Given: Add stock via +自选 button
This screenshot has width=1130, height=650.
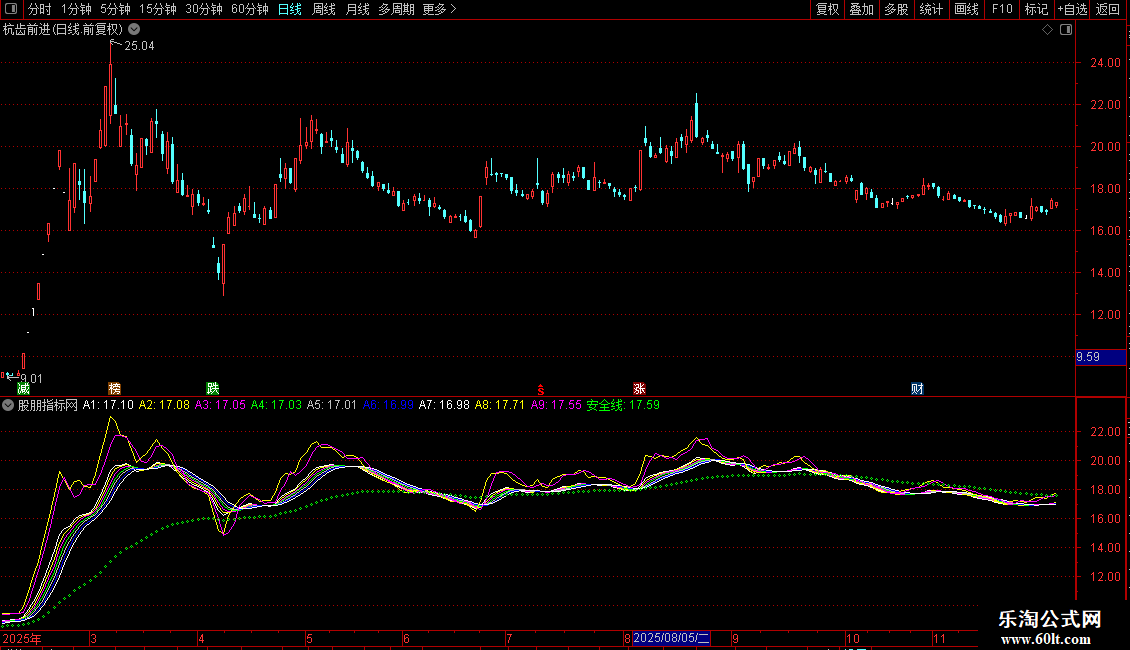Looking at the screenshot, I should (x=1071, y=10).
